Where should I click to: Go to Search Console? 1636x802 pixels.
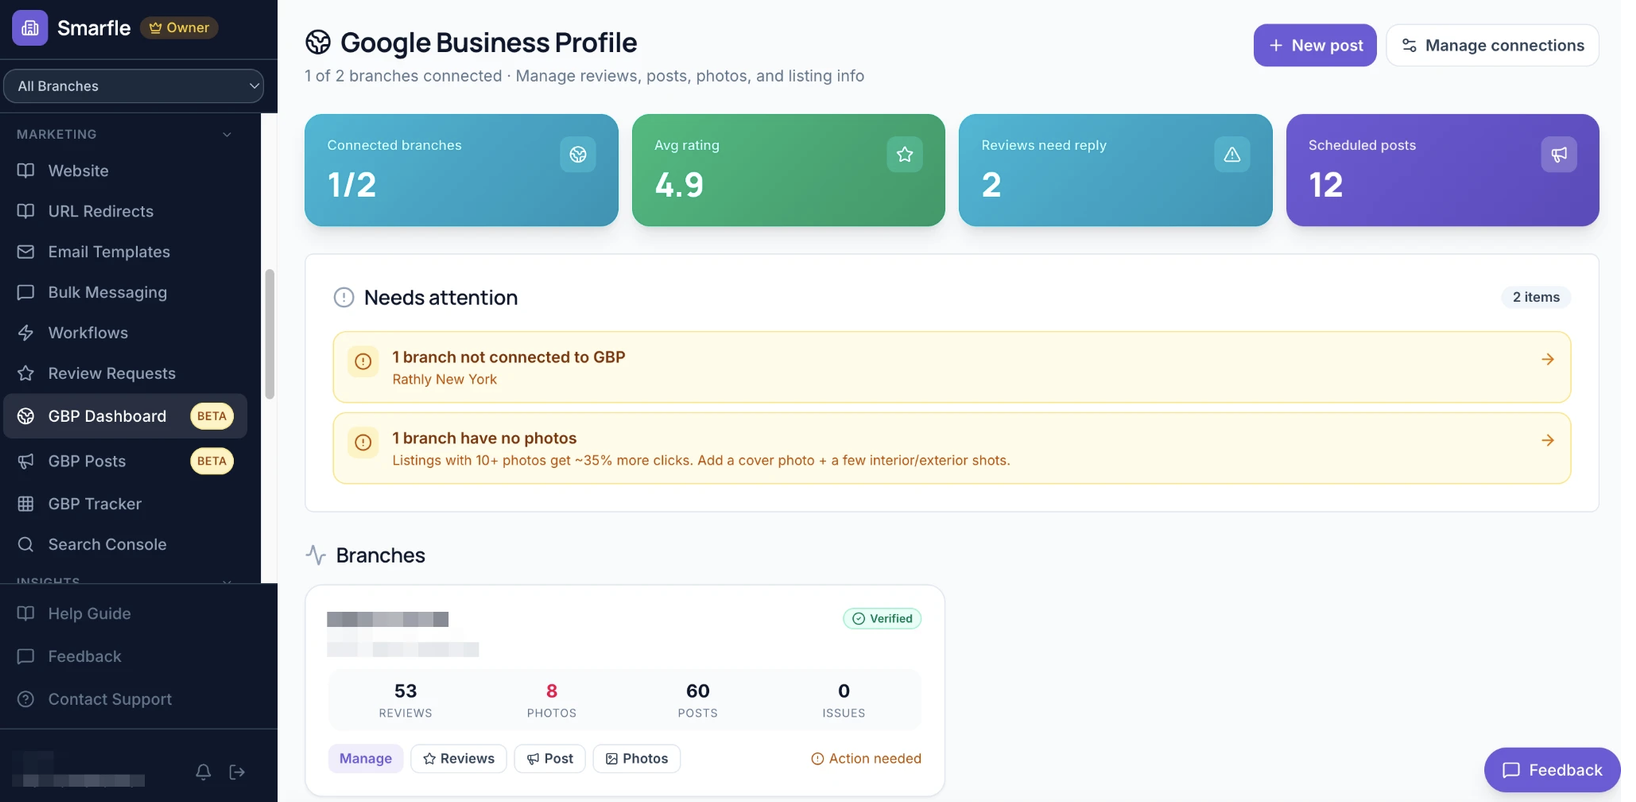pyautogui.click(x=125, y=544)
